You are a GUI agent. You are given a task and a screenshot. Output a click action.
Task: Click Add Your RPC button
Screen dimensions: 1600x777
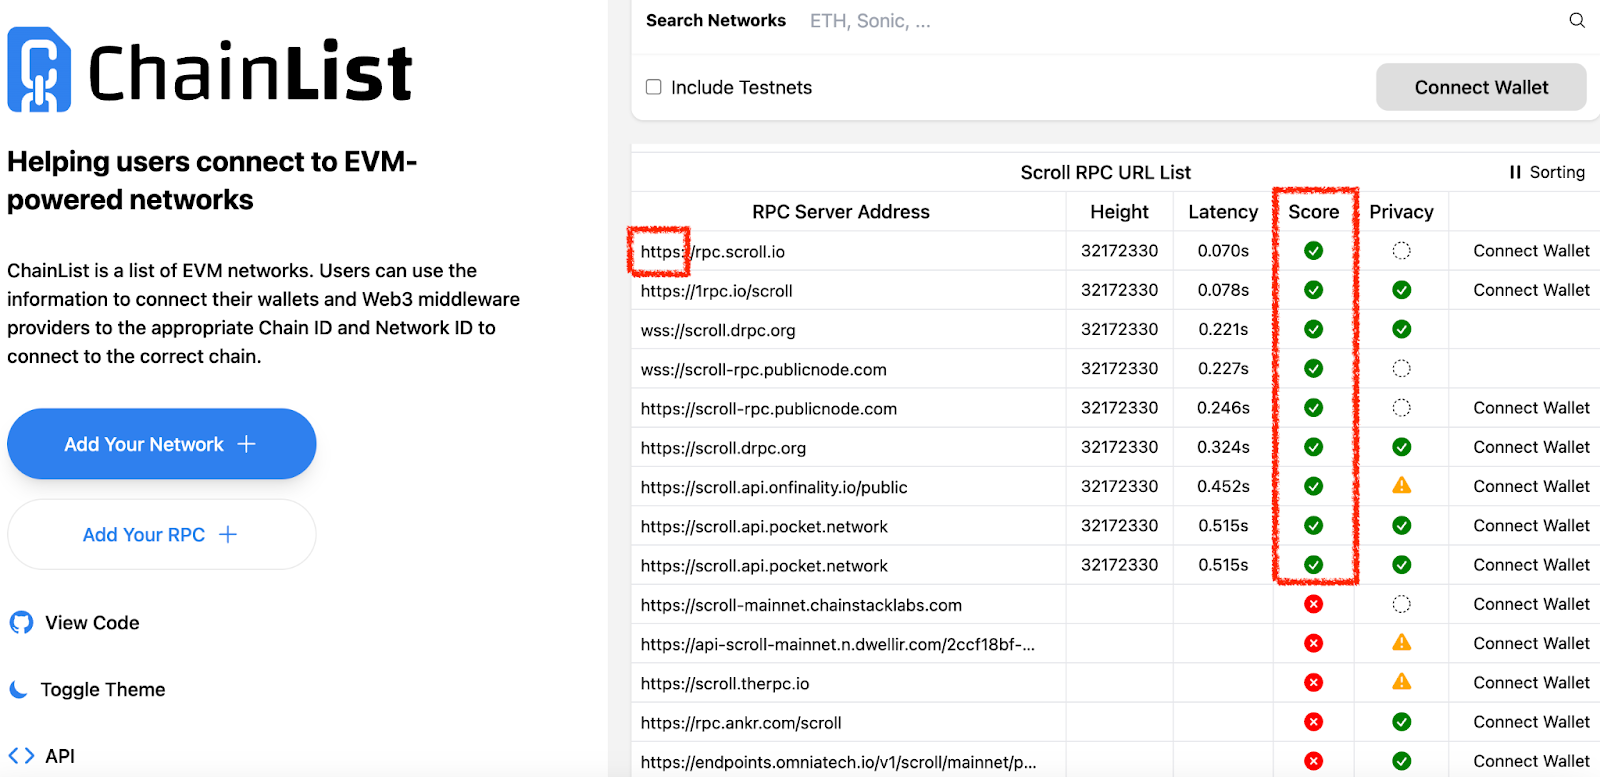[162, 535]
